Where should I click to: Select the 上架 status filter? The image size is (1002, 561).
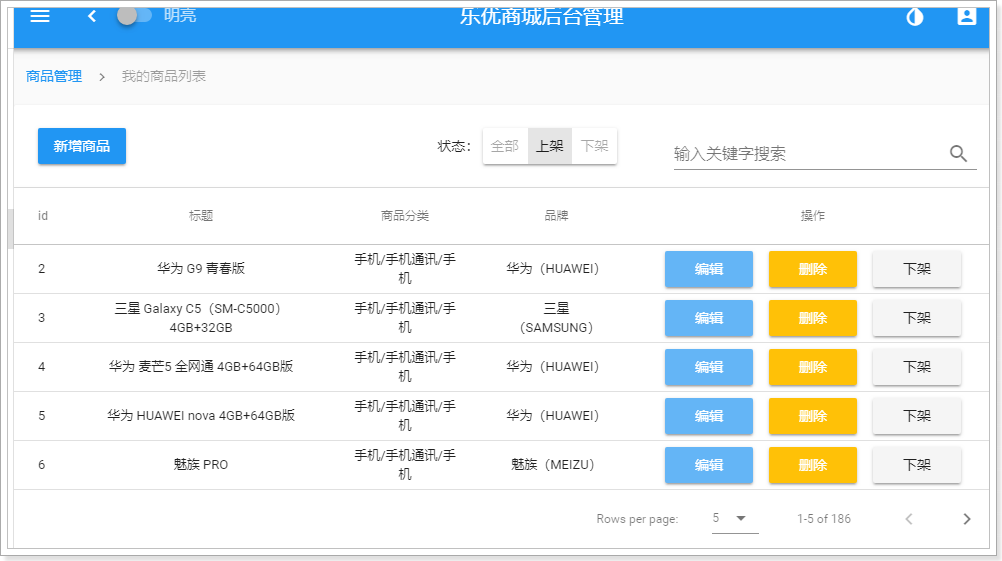point(550,146)
